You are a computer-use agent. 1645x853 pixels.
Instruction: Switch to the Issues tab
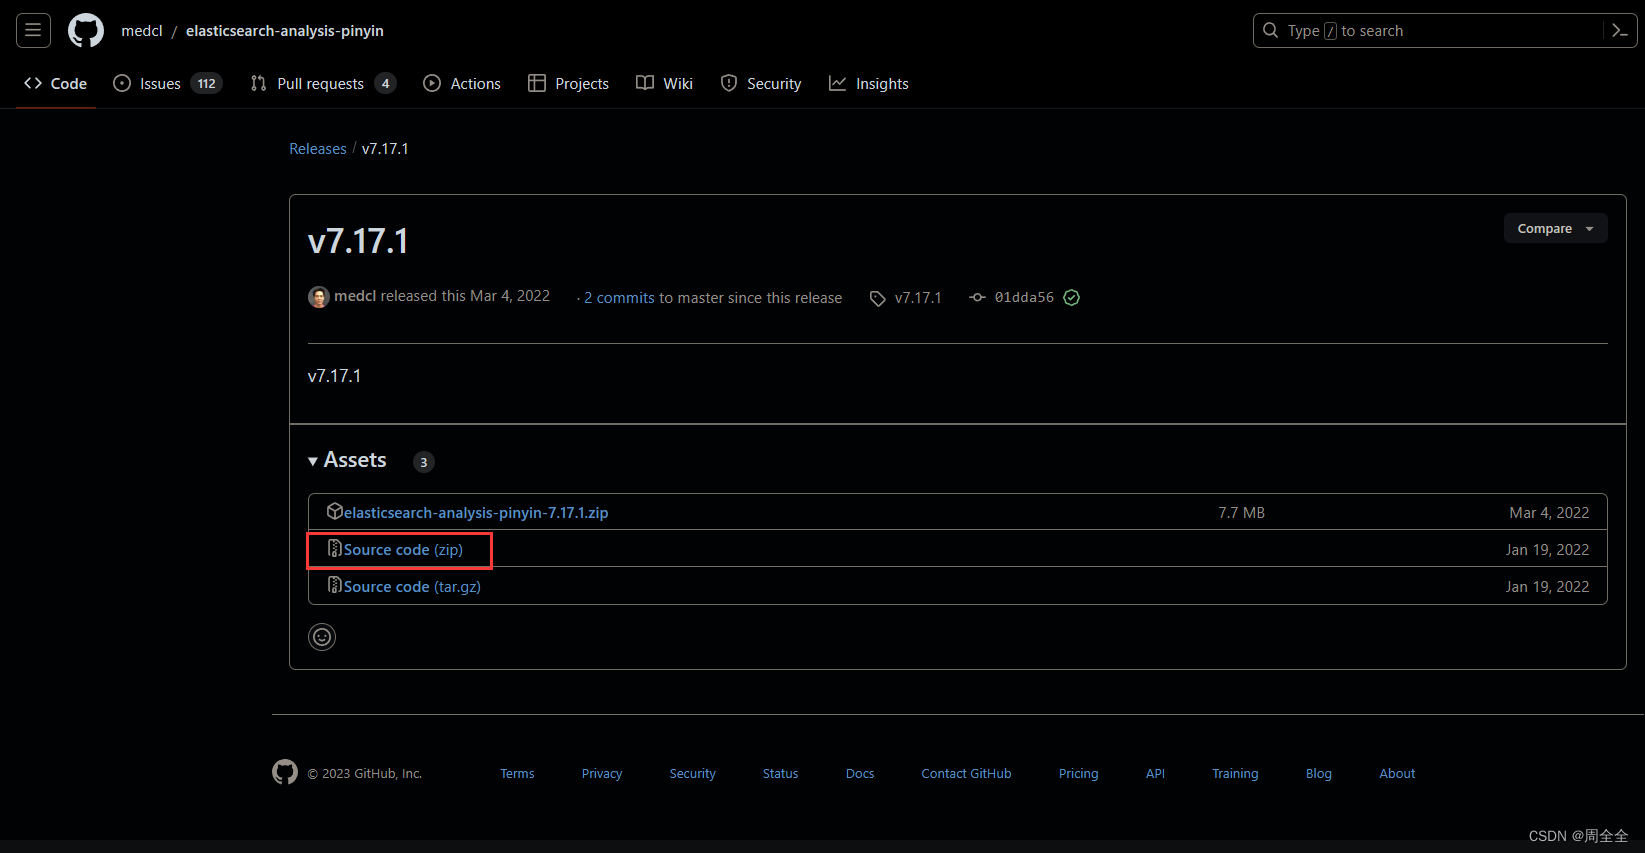point(167,84)
